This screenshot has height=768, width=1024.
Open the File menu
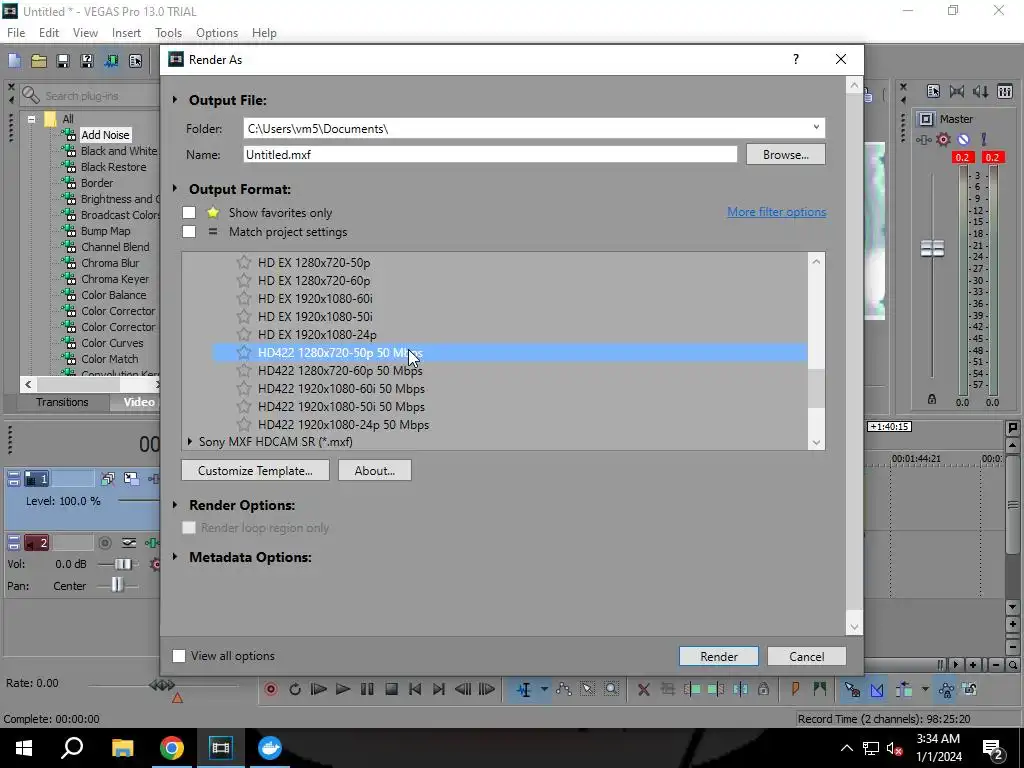pos(16,33)
